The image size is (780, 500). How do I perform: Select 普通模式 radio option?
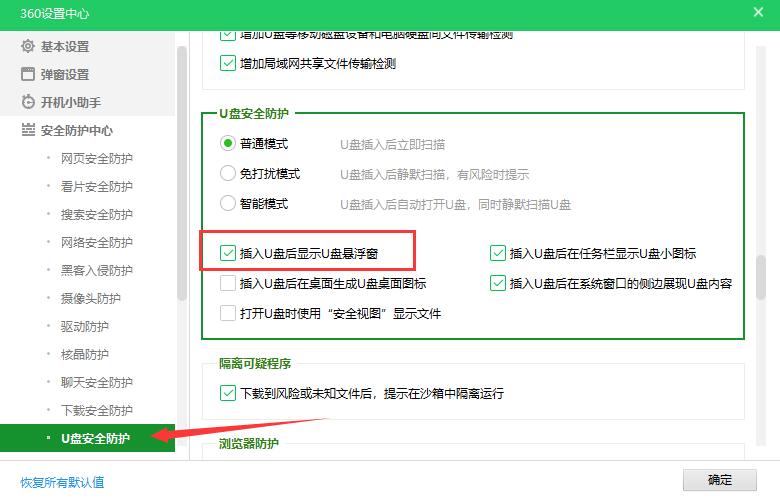[x=228, y=144]
